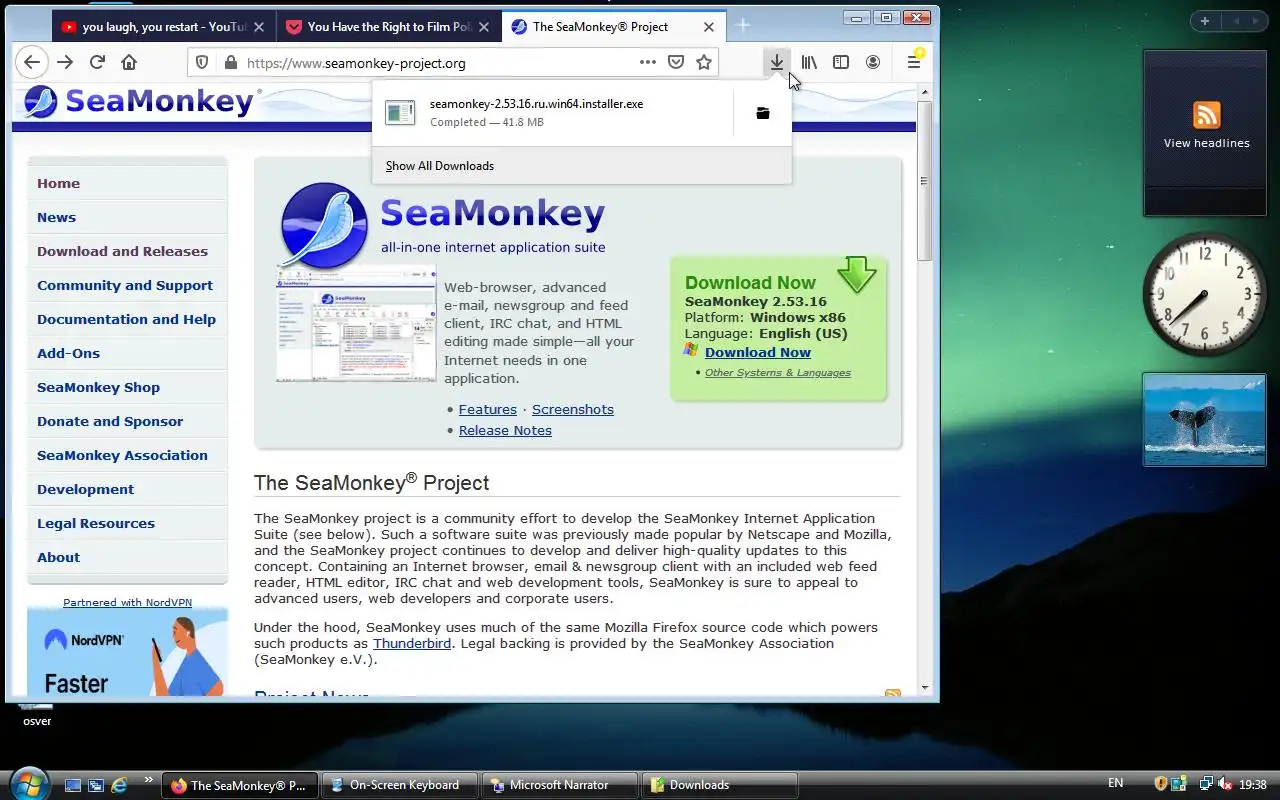Screen dimensions: 1280x800
Task: Click the muted volume tray icon
Action: 1225,784
